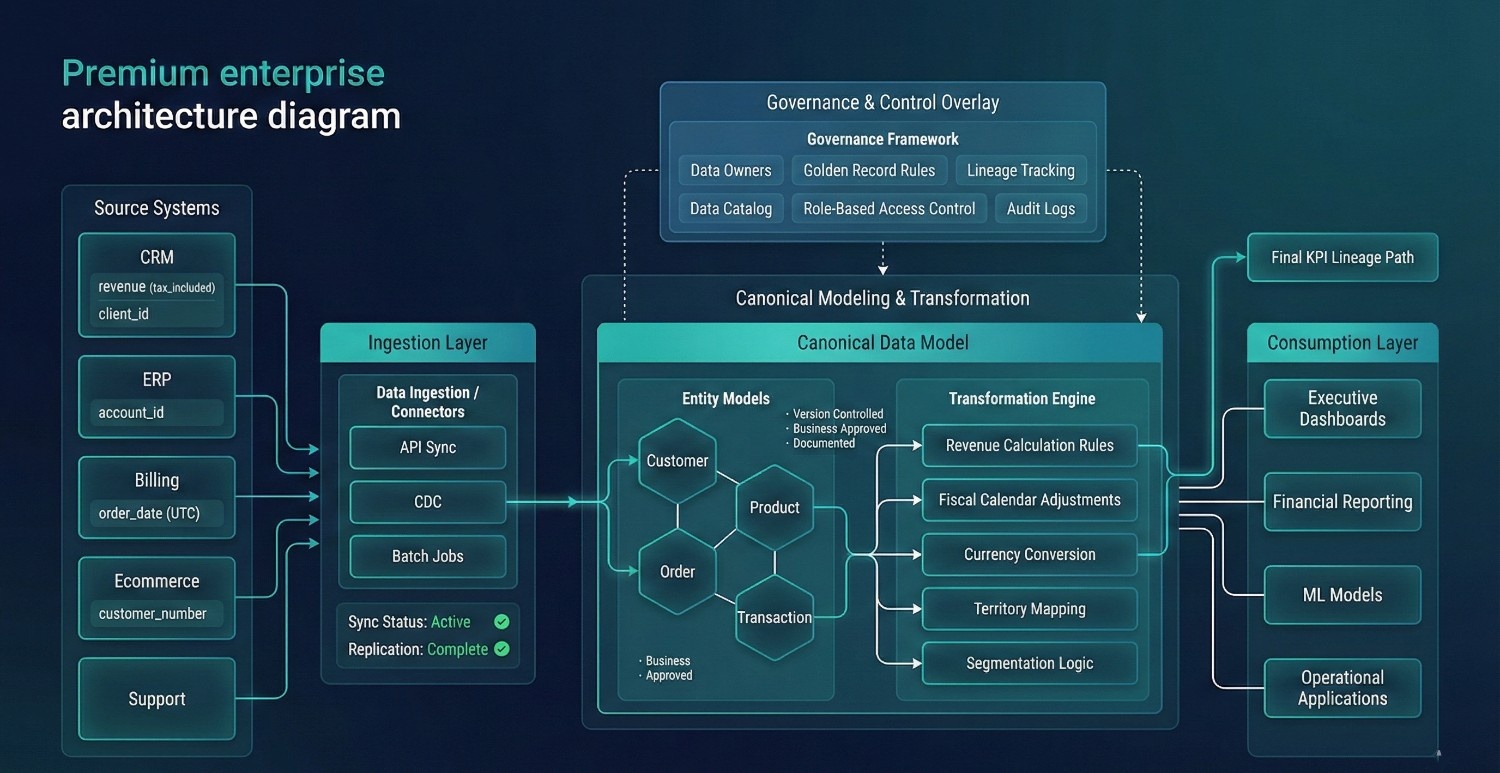Click the Sync Status green checkmark

pyautogui.click(x=502, y=622)
